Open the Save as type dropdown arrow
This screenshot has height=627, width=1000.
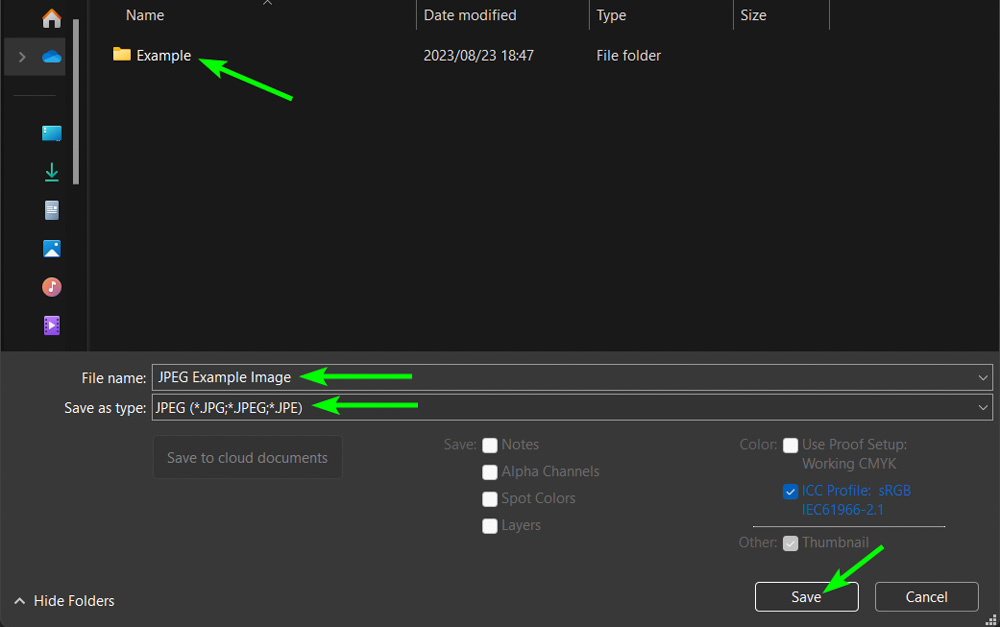(x=983, y=408)
